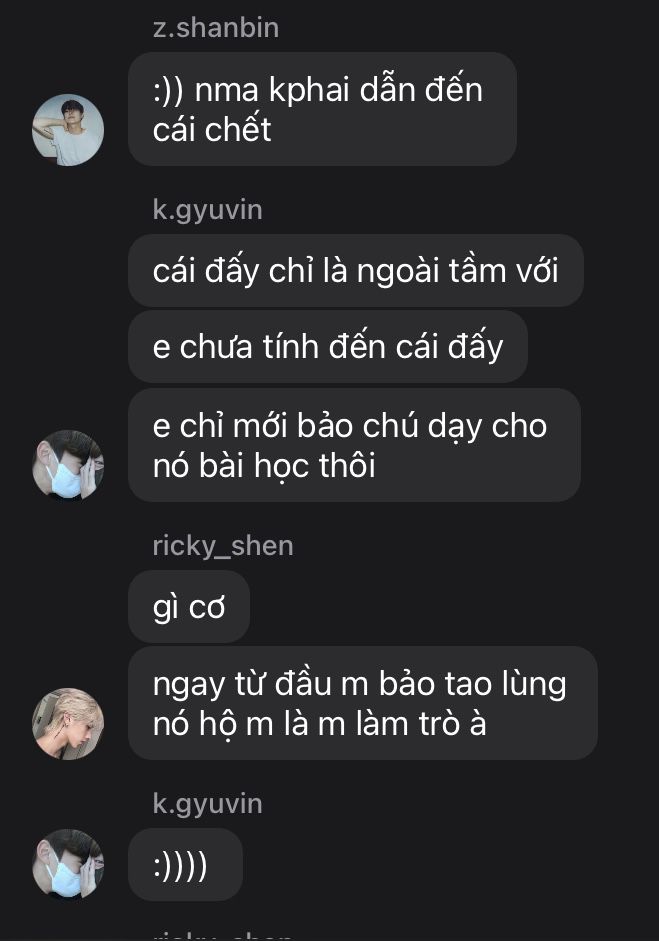Screen dimensions: 659x941
Task: Tap the k.gyuvin name above 'cái đấy chỉ là ngoài tầm với'
Action: coord(207,211)
